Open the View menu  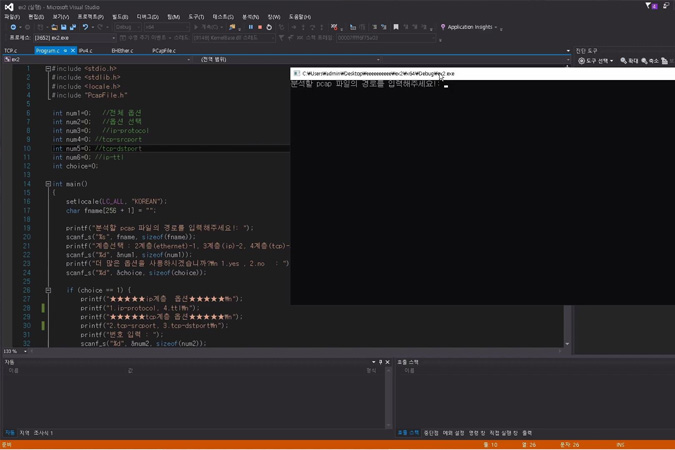pos(61,17)
